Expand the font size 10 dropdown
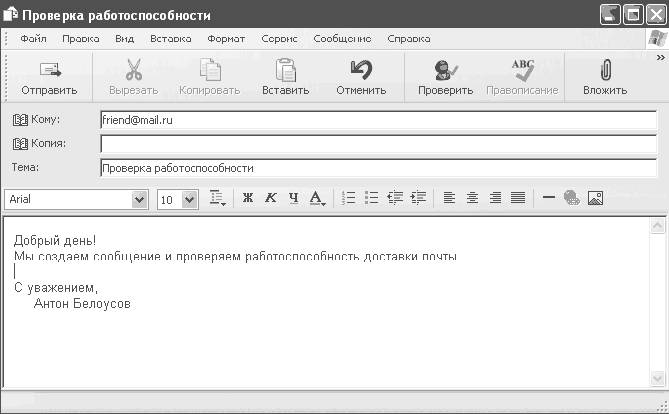Screen dimensions: 669x414 pyautogui.click(x=189, y=199)
